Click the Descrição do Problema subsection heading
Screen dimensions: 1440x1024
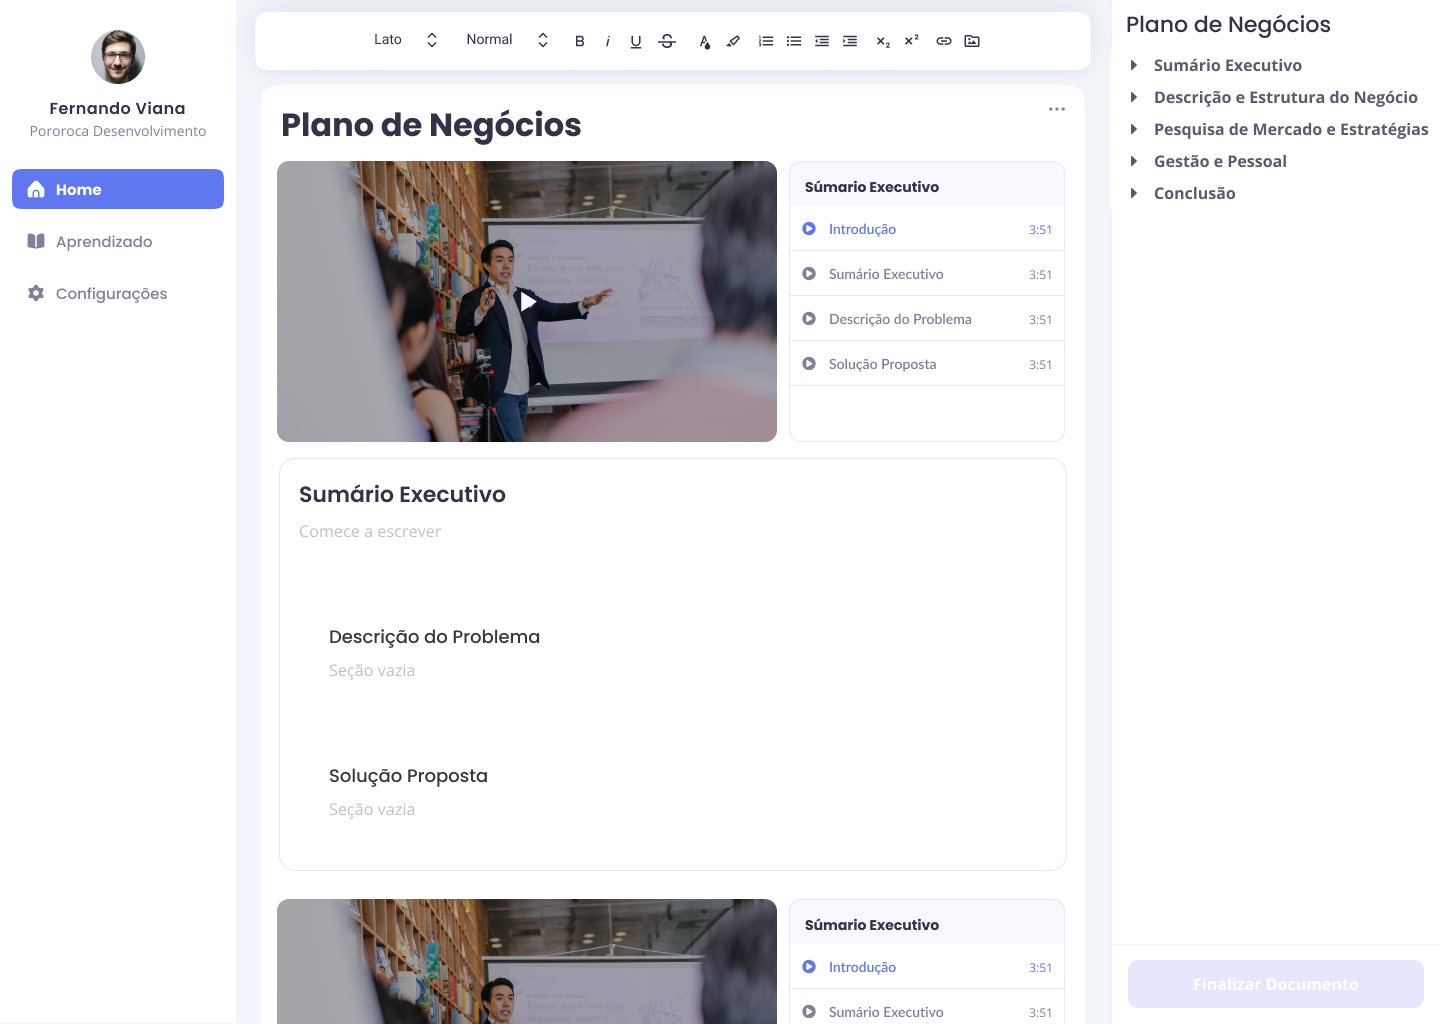pyautogui.click(x=434, y=637)
